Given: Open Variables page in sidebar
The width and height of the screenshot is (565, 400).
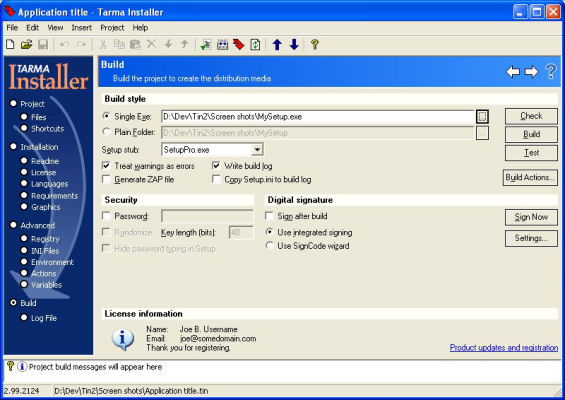Looking at the screenshot, I should pos(46,285).
